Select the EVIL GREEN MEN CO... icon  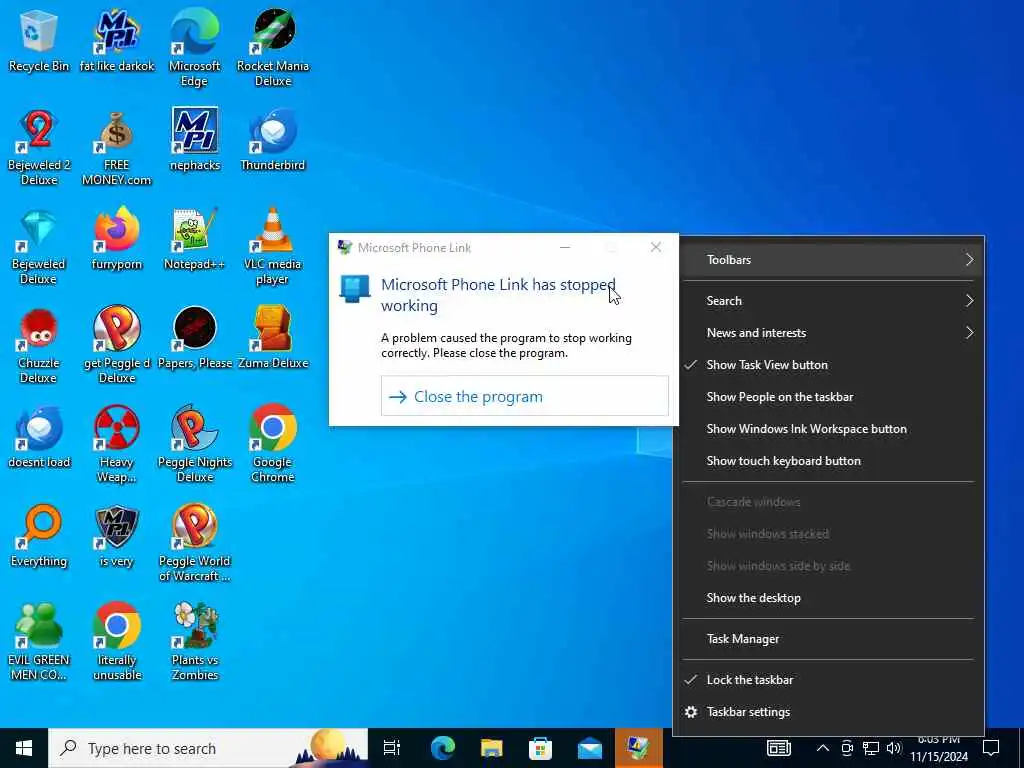(39, 641)
